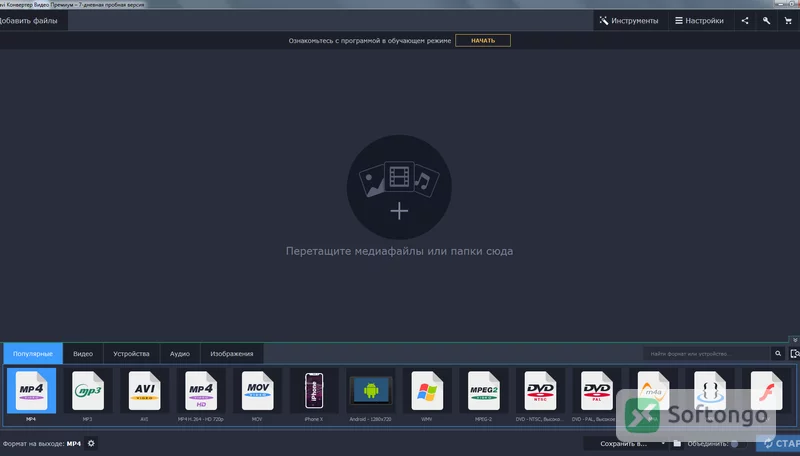Switch to the Видео tab
The image size is (800, 456).
(83, 353)
